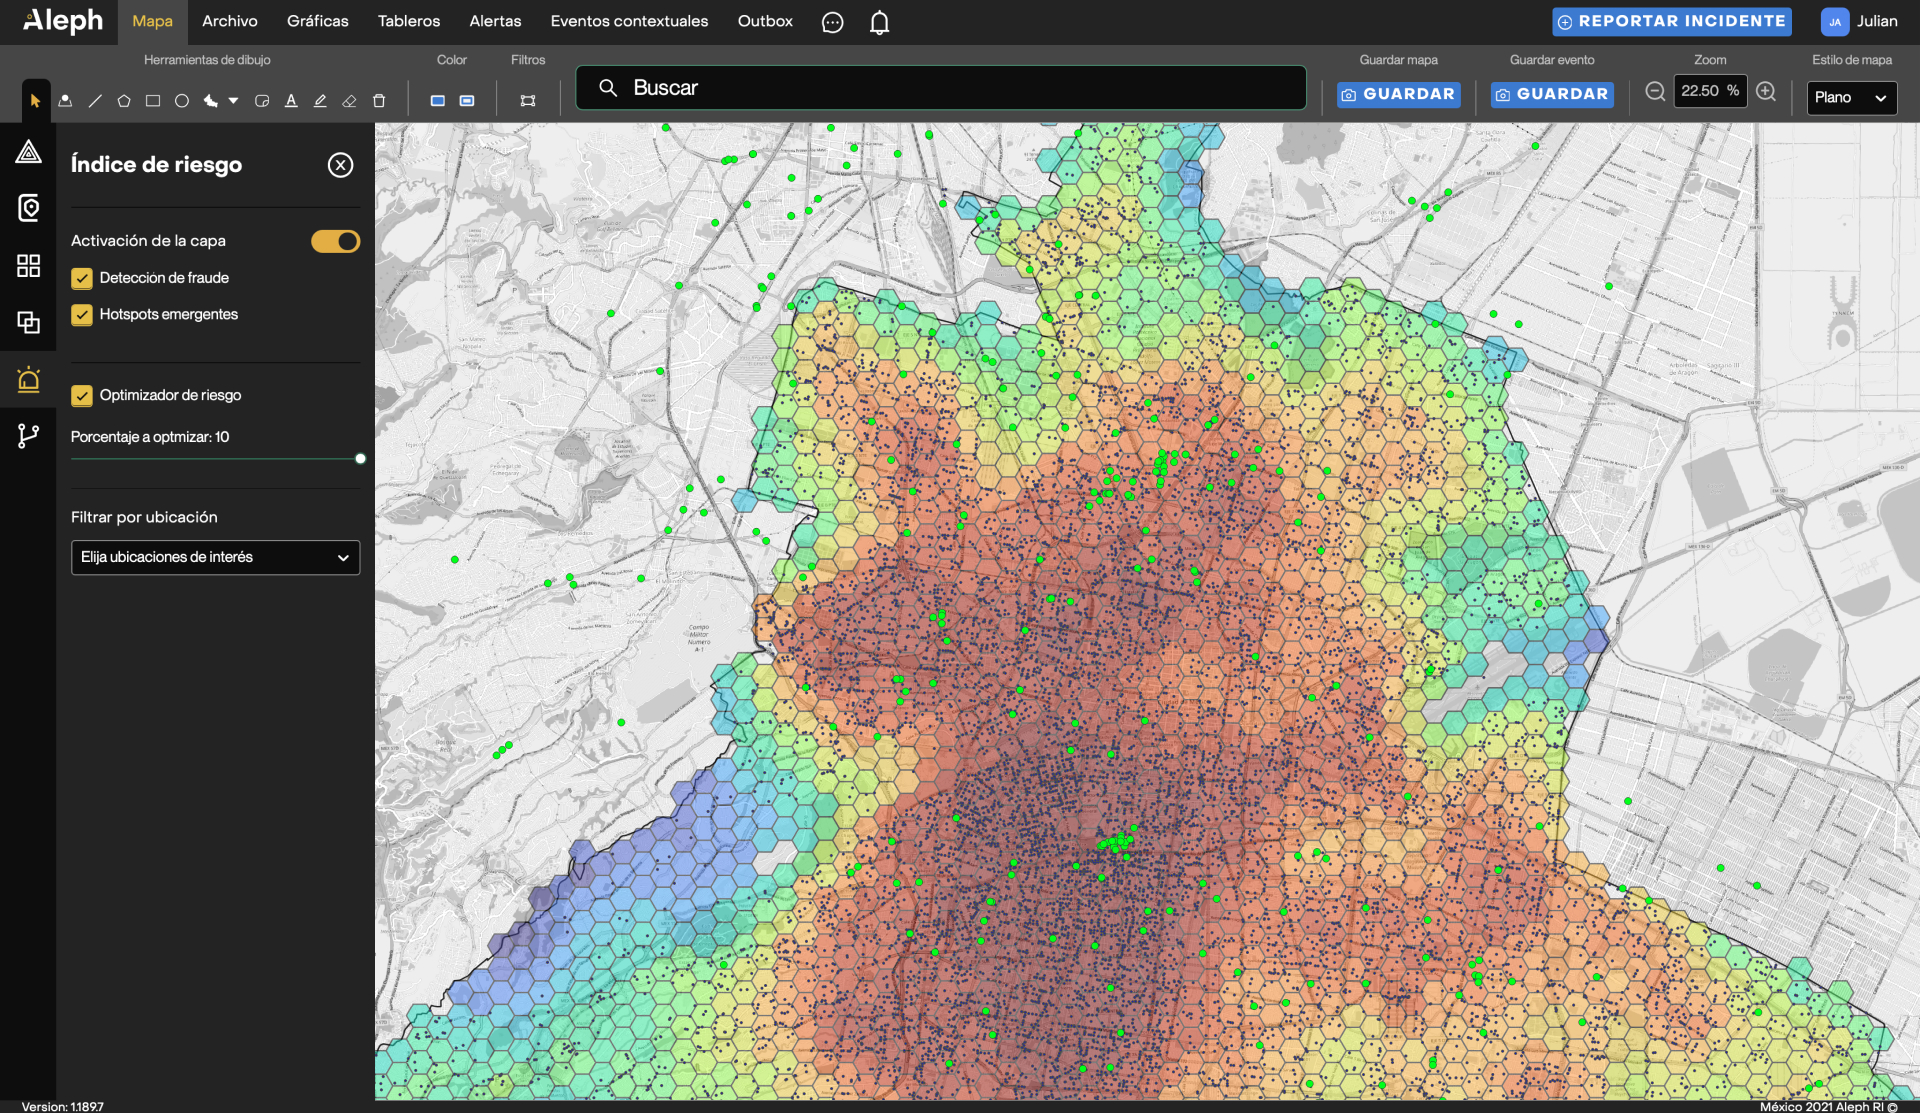Open the Gráficas tab
The height and width of the screenshot is (1113, 1920).
click(x=317, y=21)
